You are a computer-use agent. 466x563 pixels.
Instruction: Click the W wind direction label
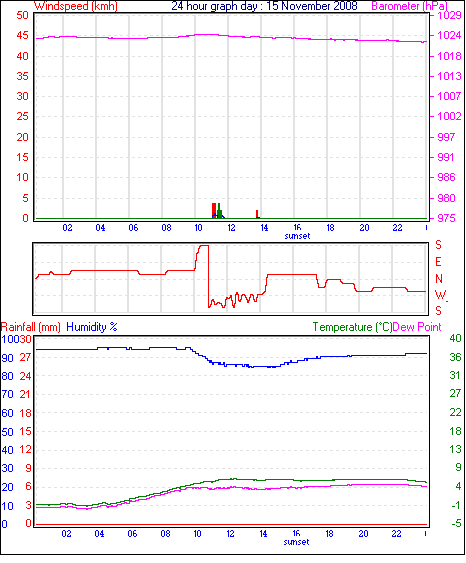coord(440,295)
